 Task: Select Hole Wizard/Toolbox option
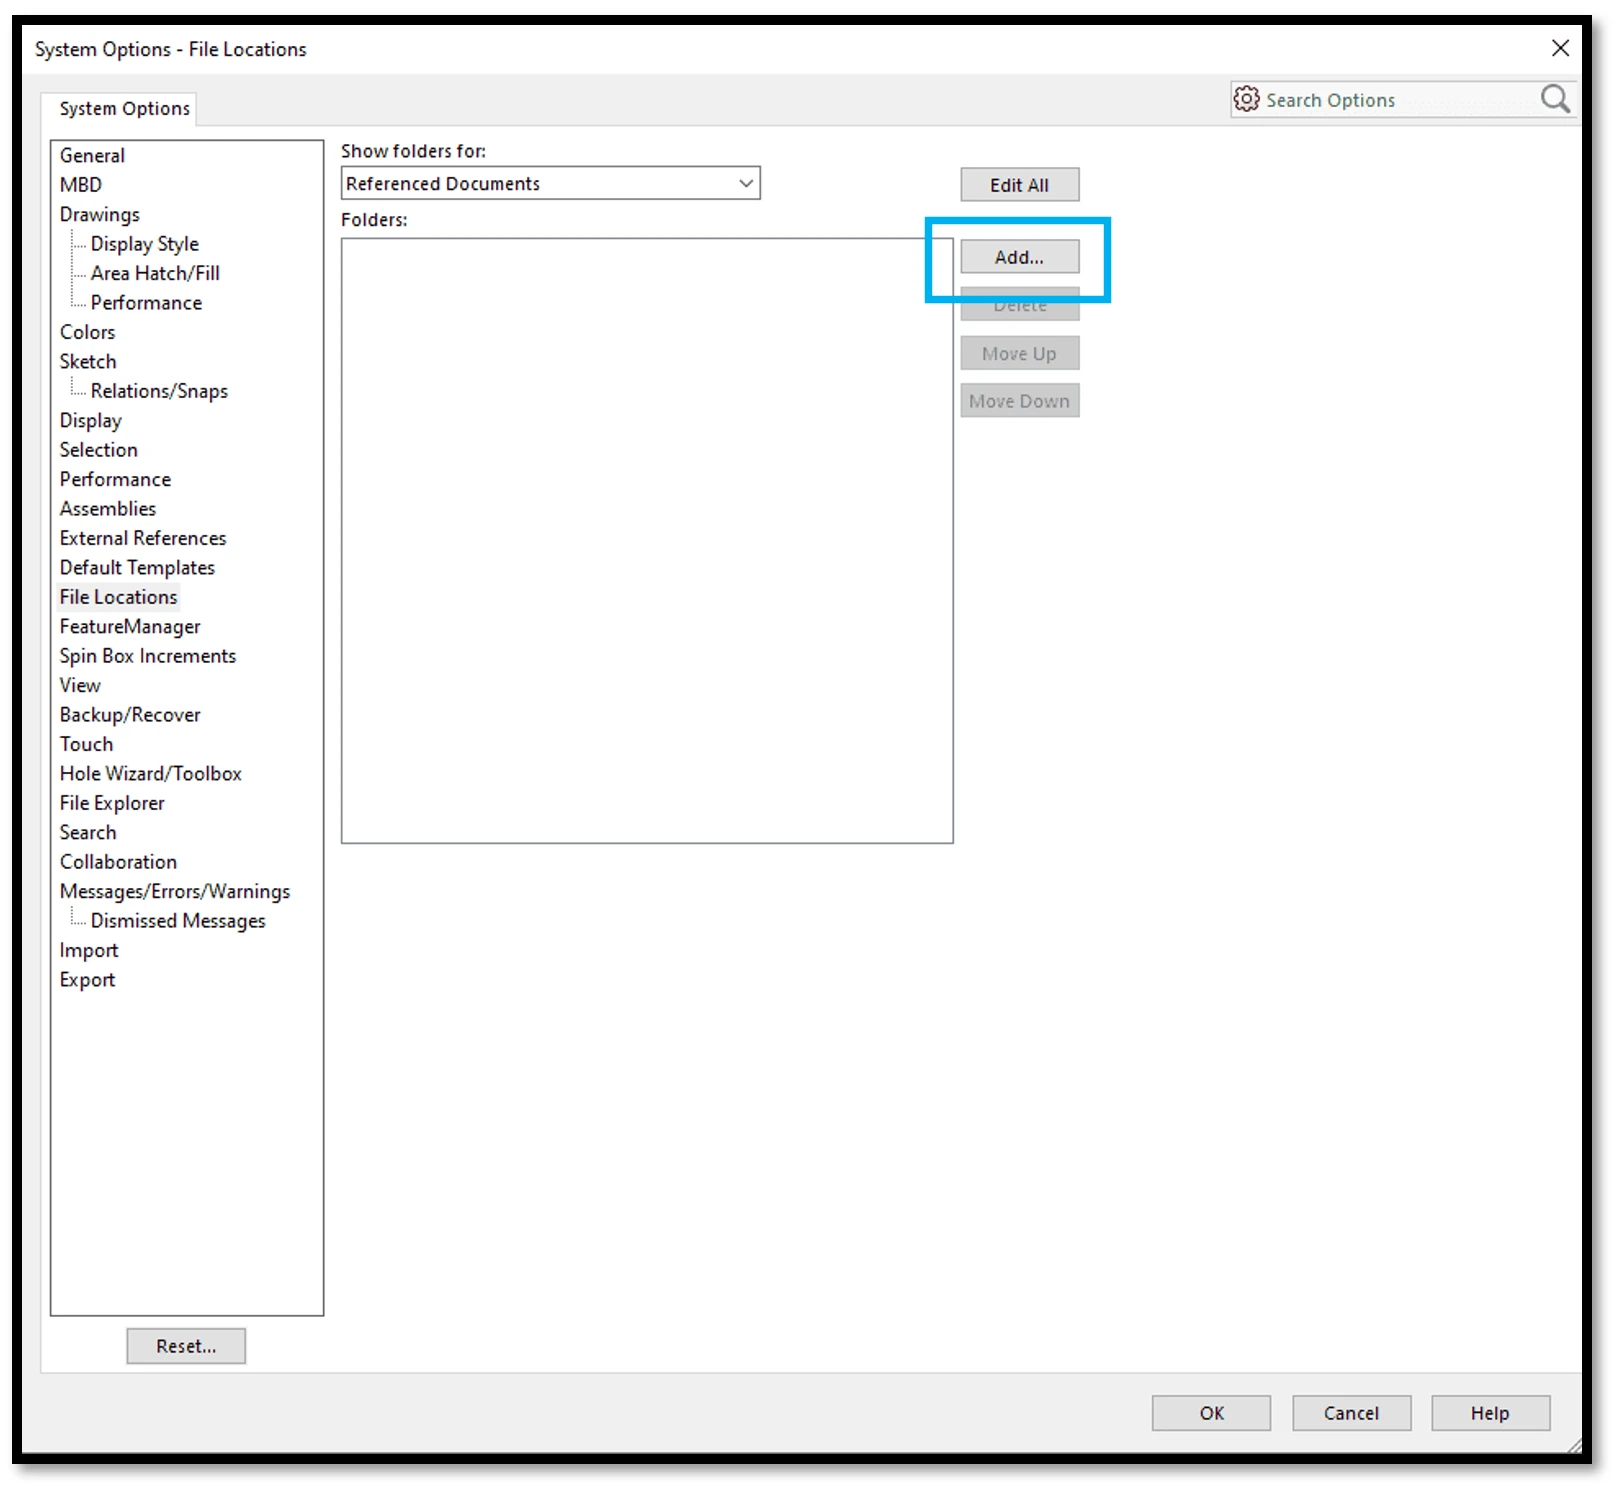(x=150, y=773)
